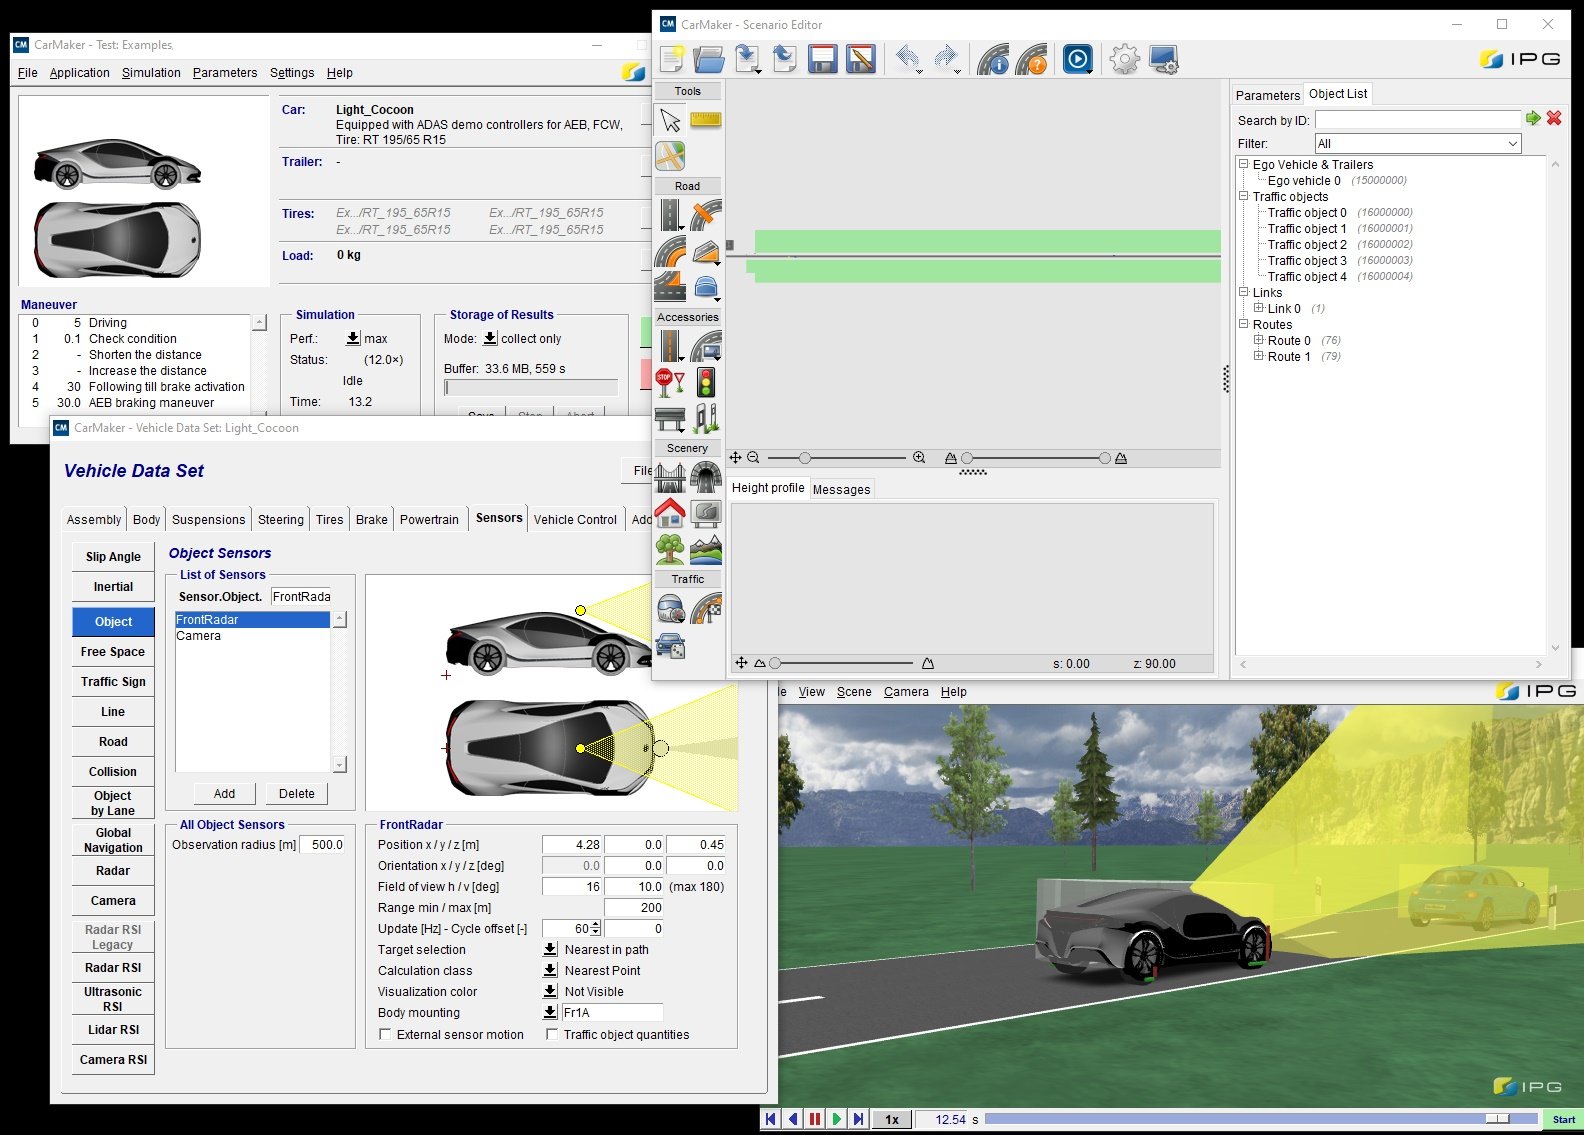Open the Traffic Sign sensor section
Viewport: 1584px width, 1135px height.
pos(113,682)
